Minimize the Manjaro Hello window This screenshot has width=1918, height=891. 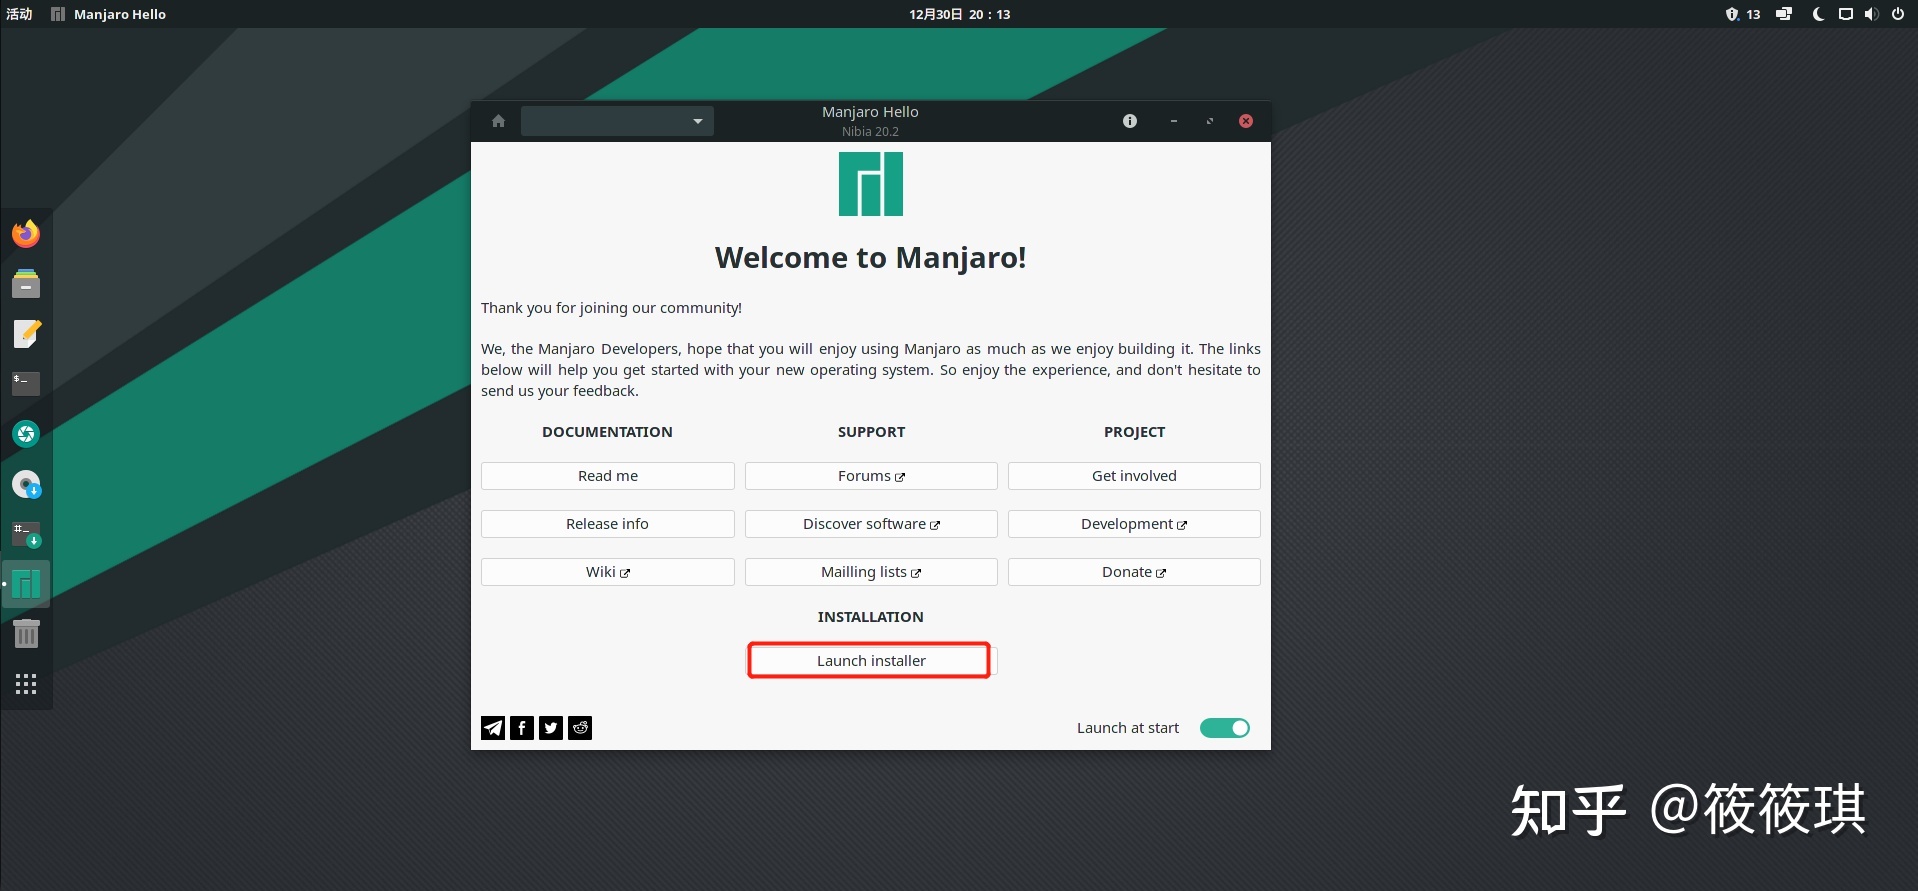click(1174, 121)
